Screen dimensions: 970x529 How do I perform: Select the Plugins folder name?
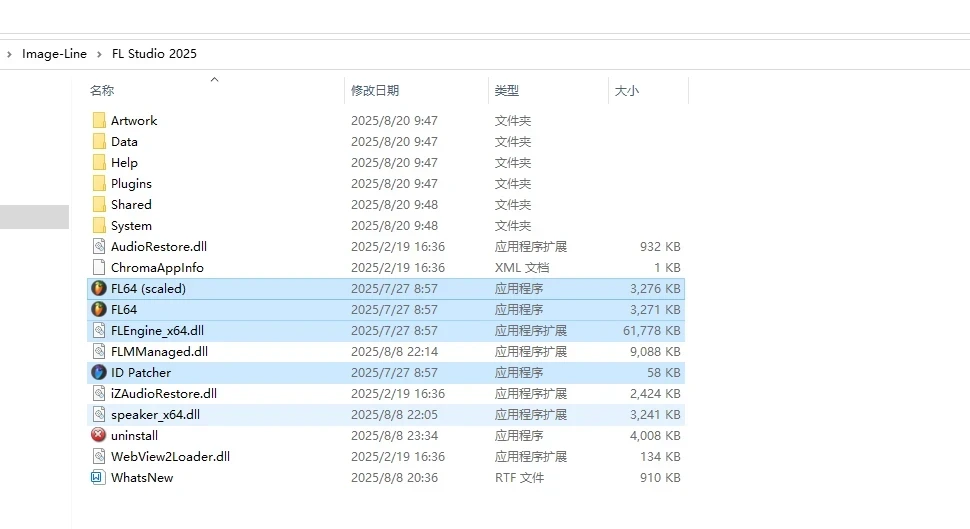click(x=131, y=184)
